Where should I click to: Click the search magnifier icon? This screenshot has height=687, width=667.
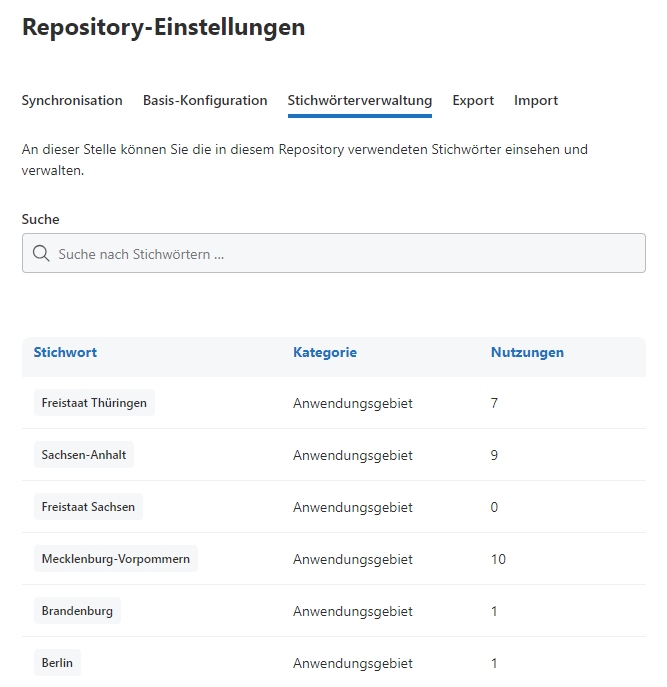click(41, 254)
